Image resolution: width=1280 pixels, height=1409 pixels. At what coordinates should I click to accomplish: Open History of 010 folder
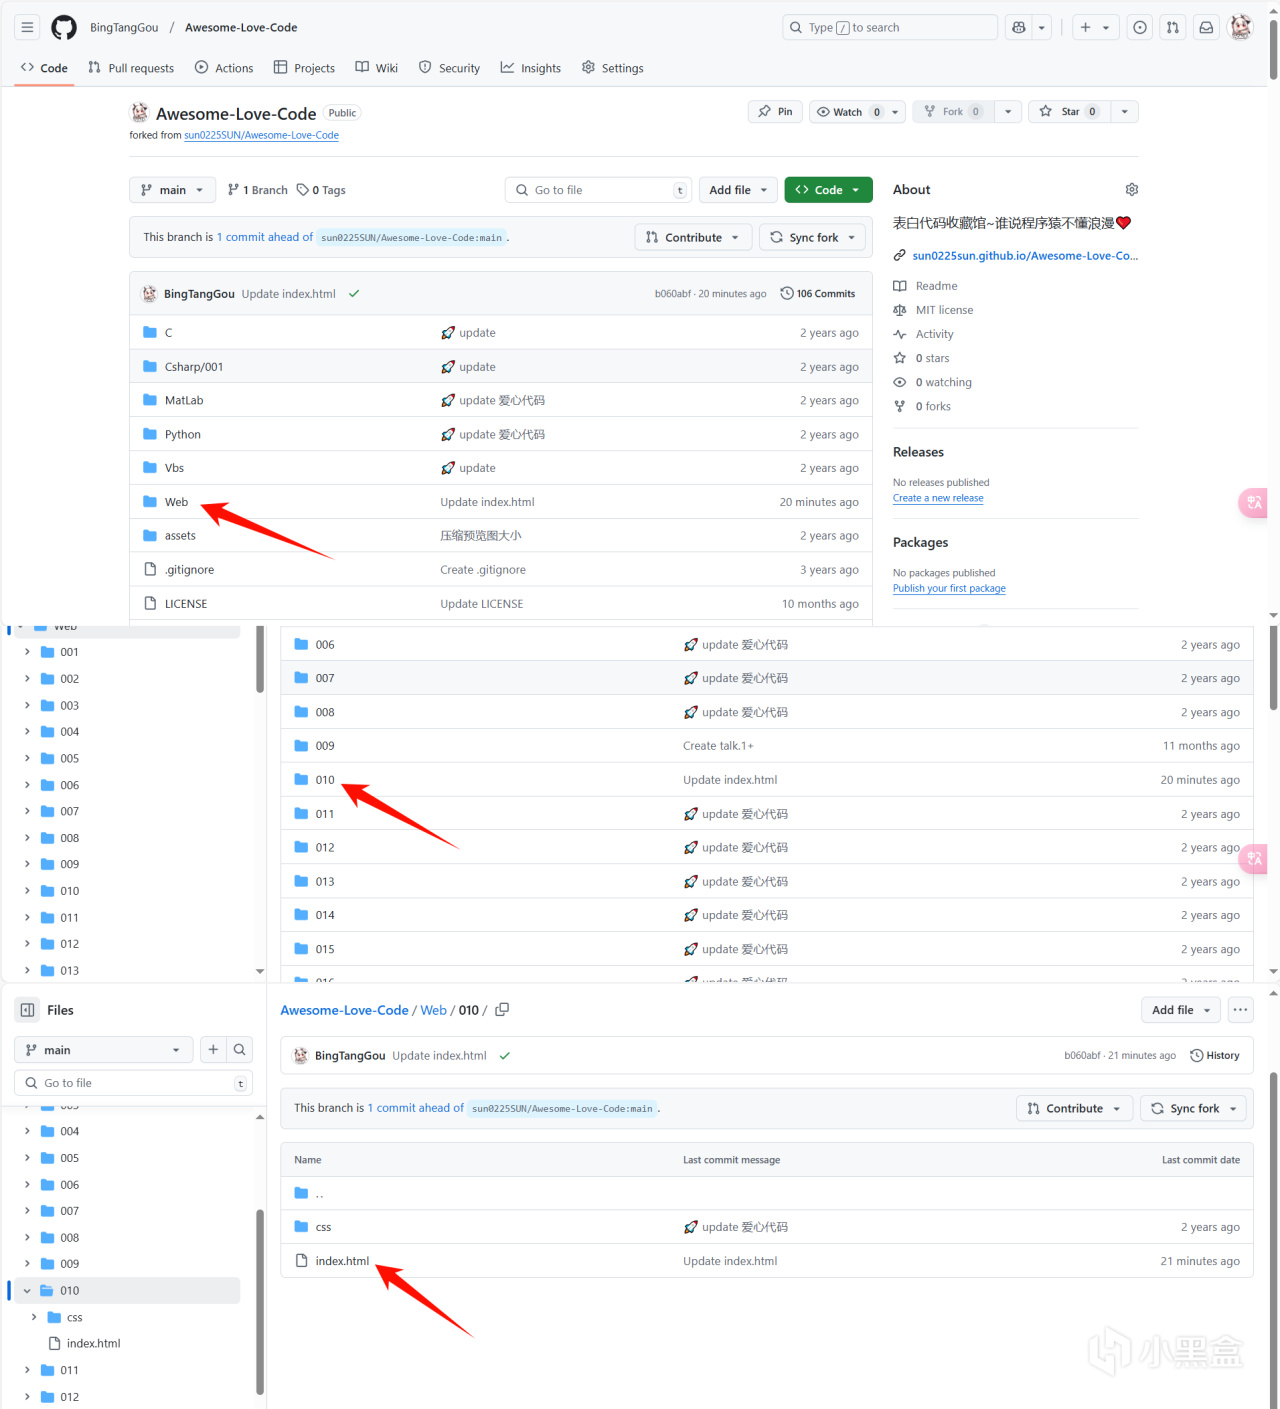(x=1215, y=1055)
